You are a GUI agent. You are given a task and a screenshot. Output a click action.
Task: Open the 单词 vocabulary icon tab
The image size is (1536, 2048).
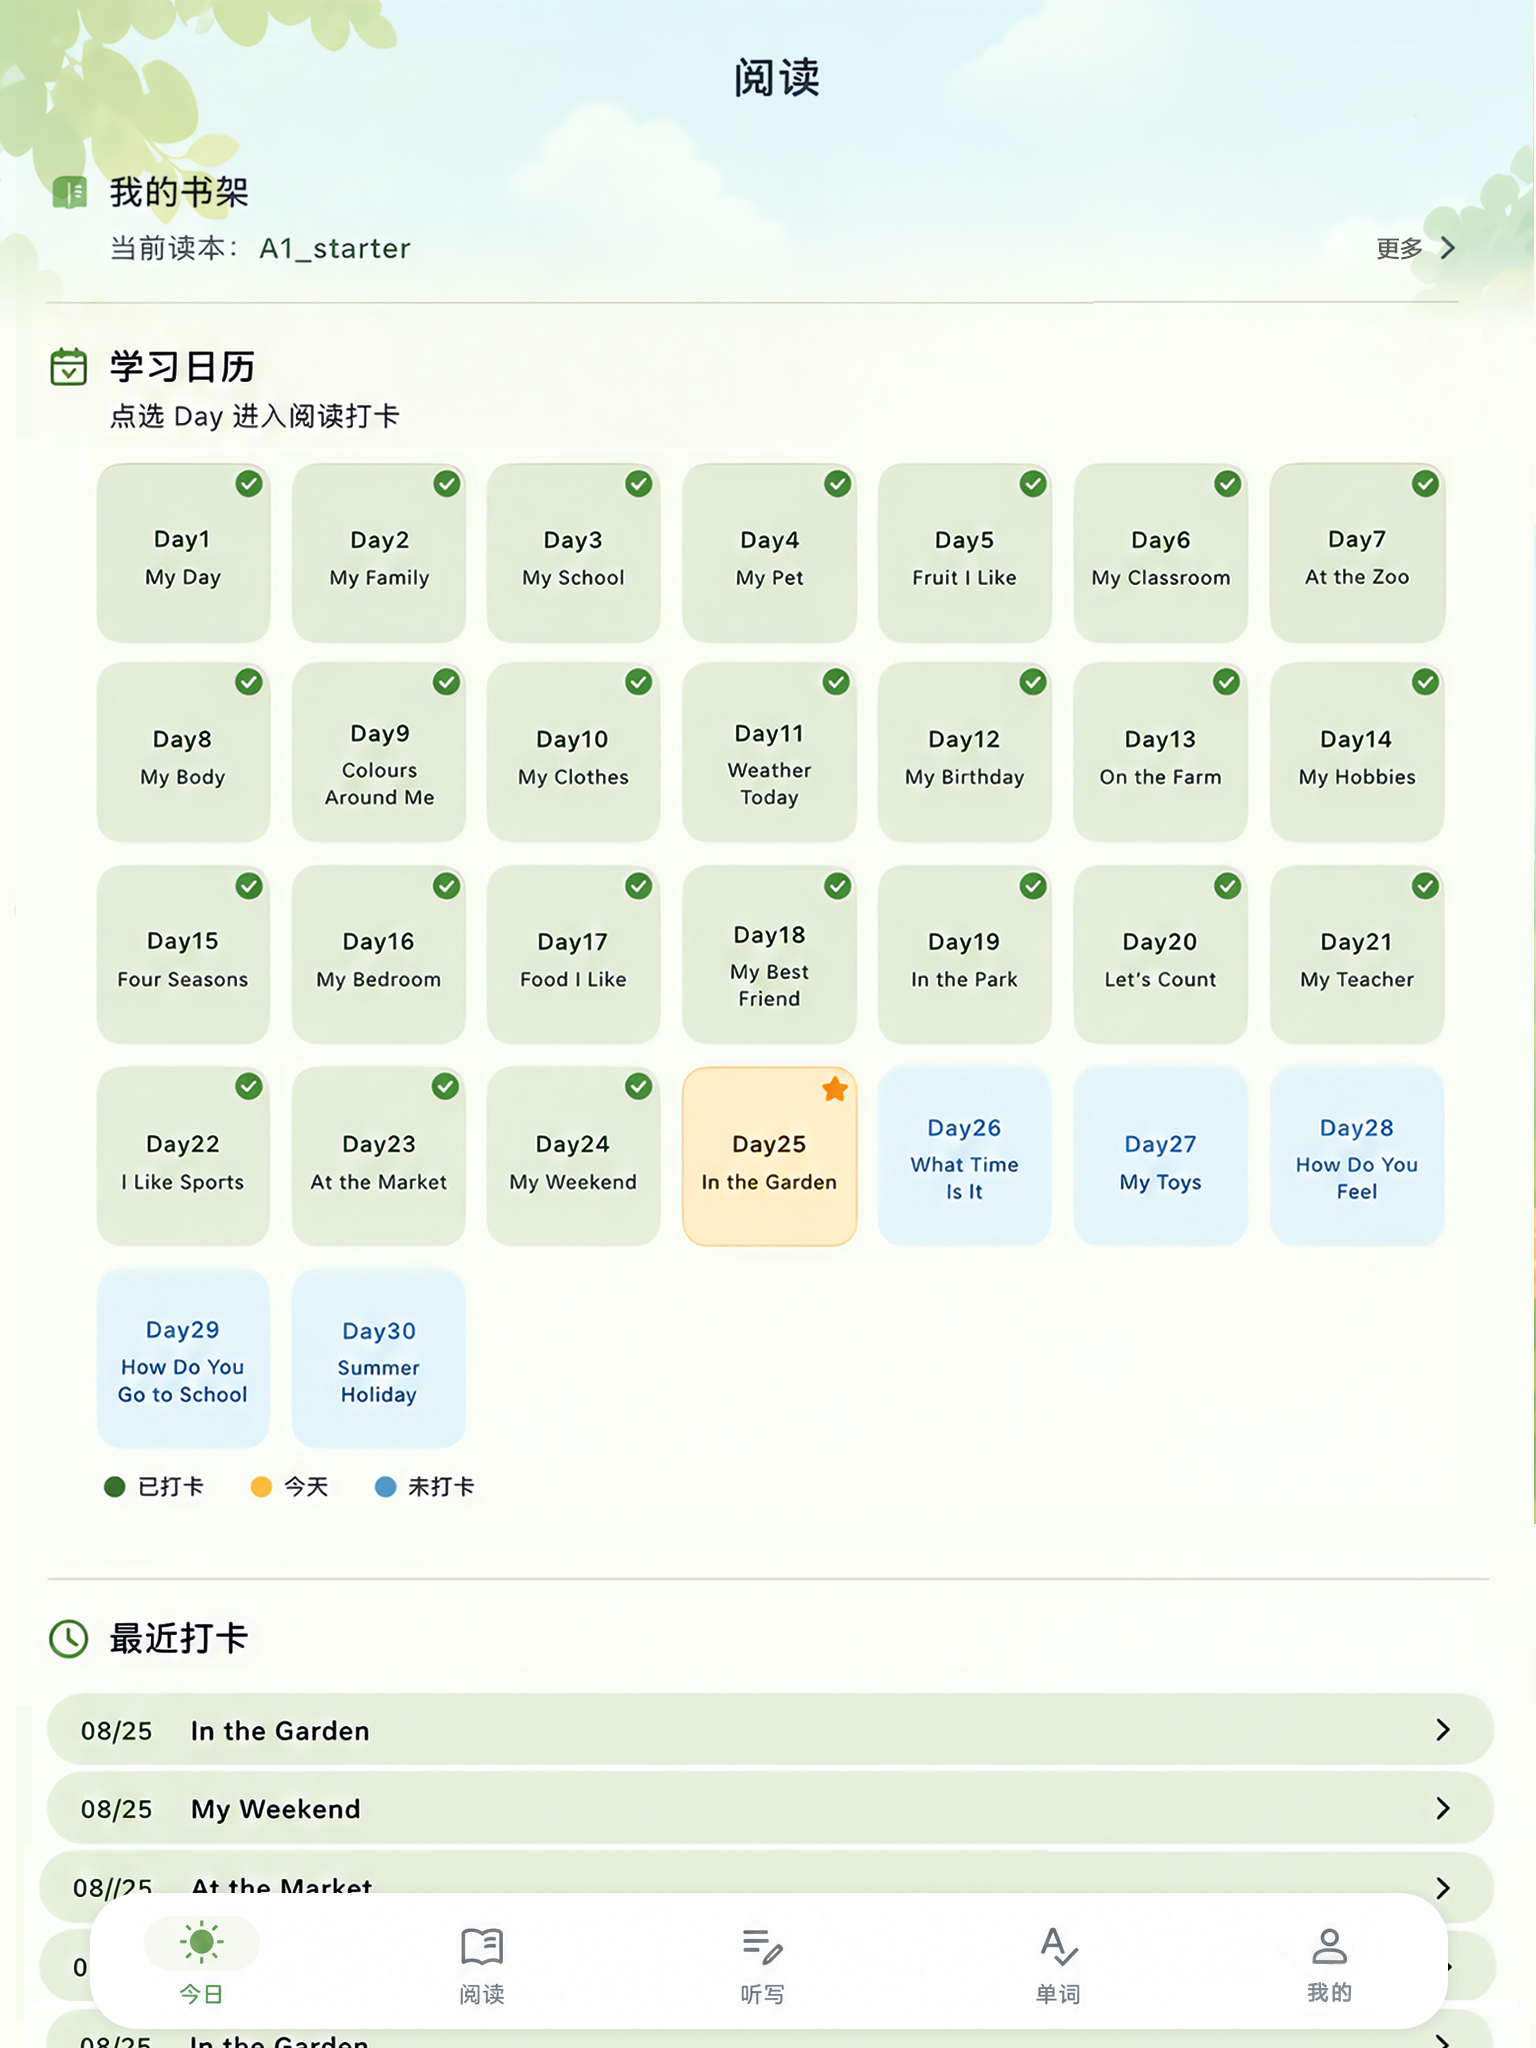[1058, 1946]
